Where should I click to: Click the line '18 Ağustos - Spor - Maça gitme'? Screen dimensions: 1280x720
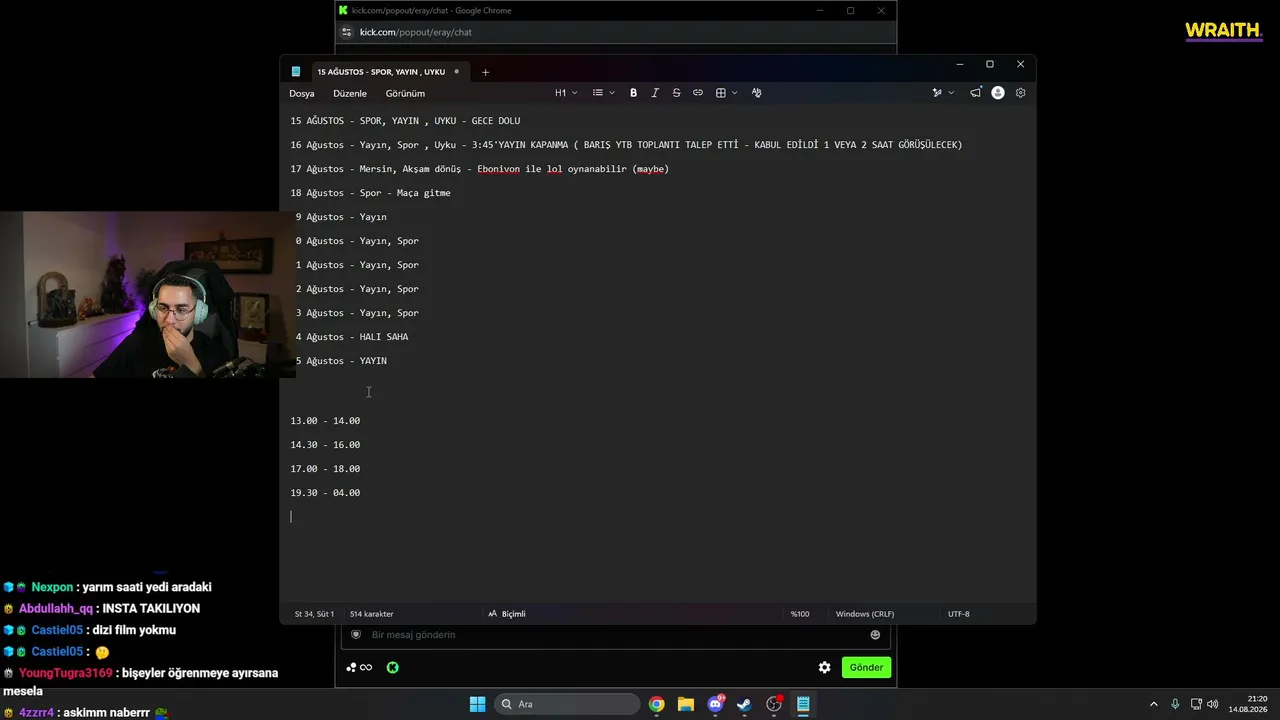point(371,193)
